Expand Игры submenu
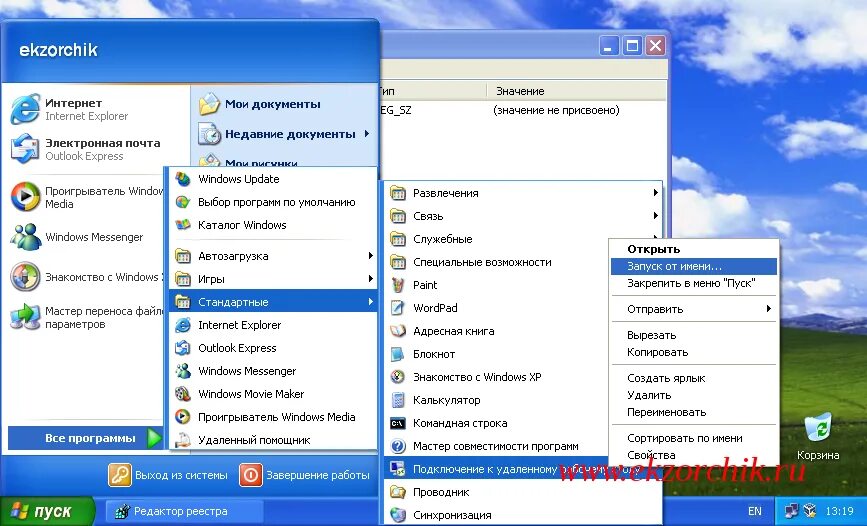867x526 pixels. coord(273,279)
